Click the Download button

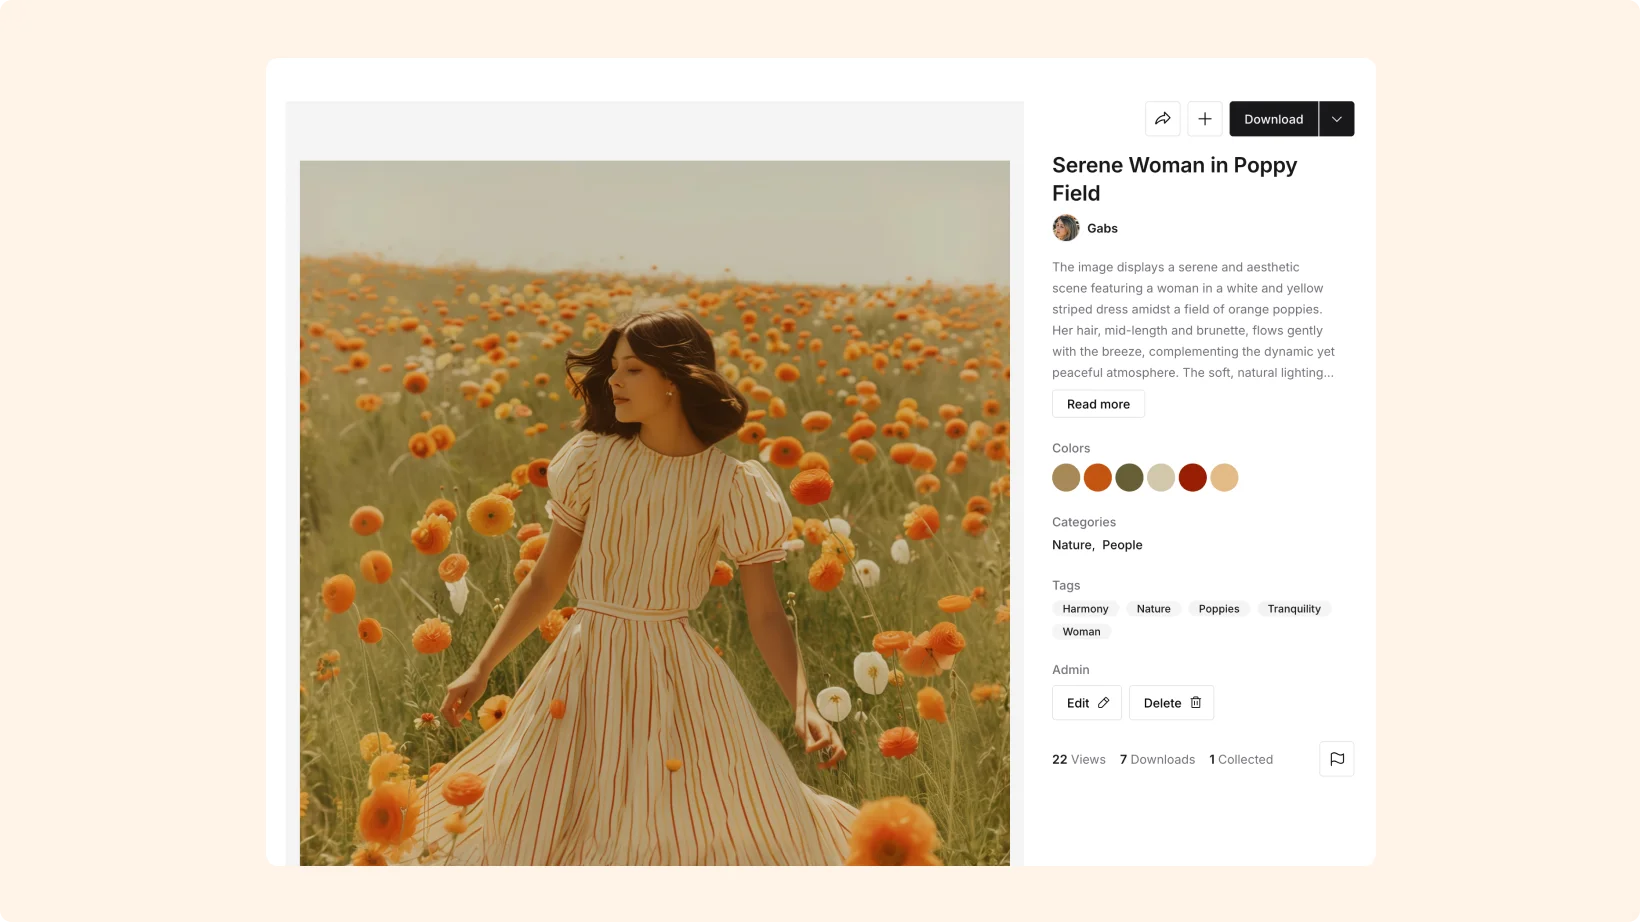coord(1273,119)
